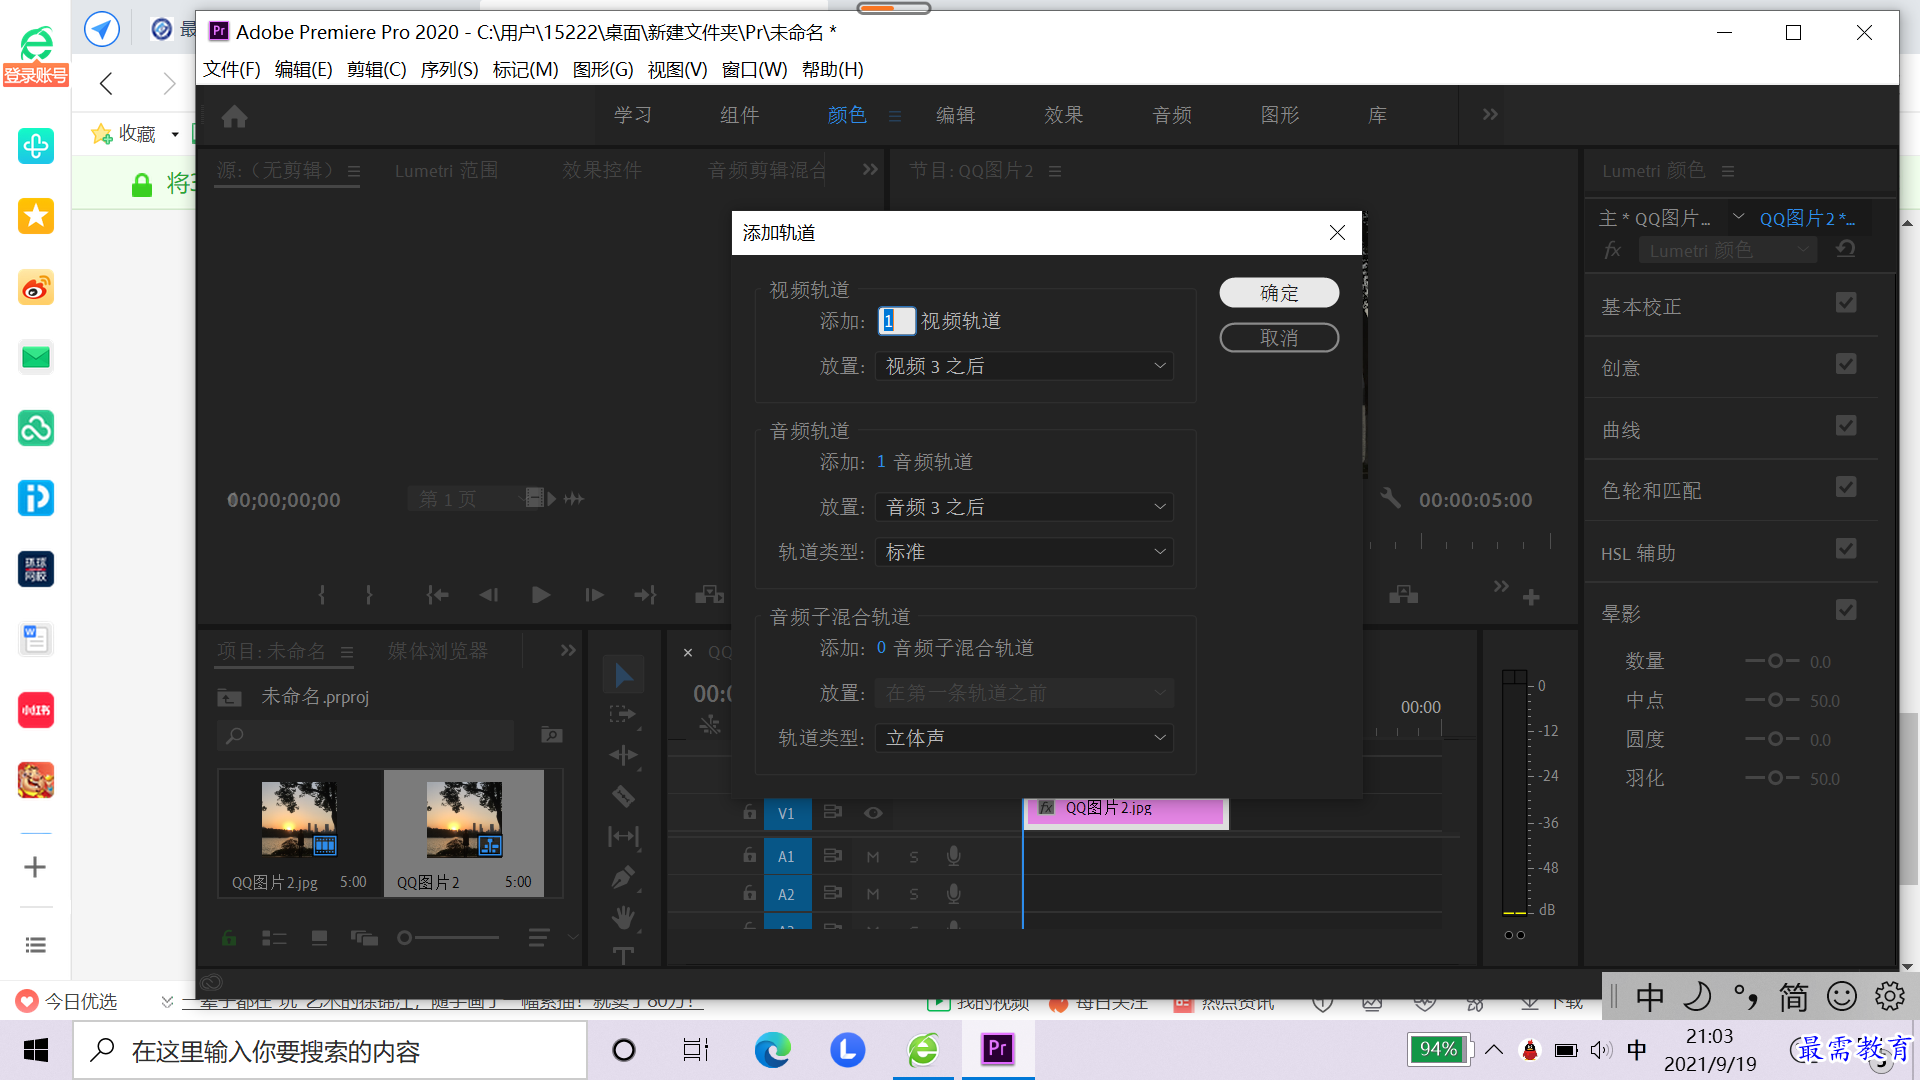Image resolution: width=1920 pixels, height=1080 pixels.
Task: Select the Track Select Forward tool
Action: click(623, 714)
